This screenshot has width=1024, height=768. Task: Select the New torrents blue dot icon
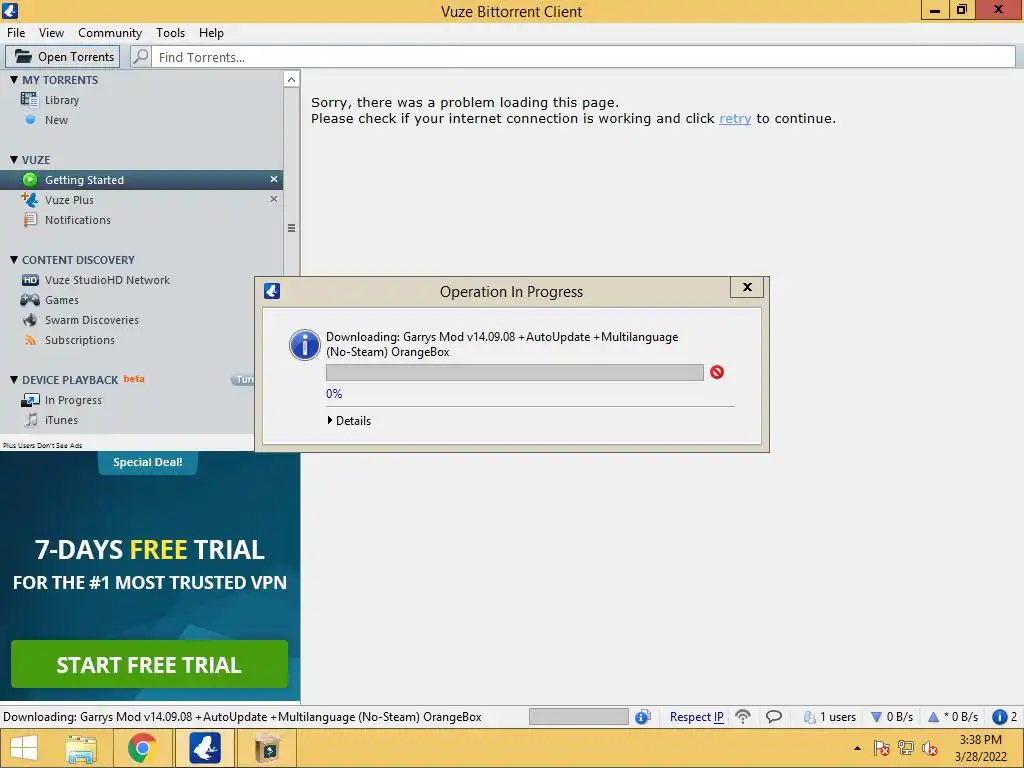pyautogui.click(x=30, y=120)
